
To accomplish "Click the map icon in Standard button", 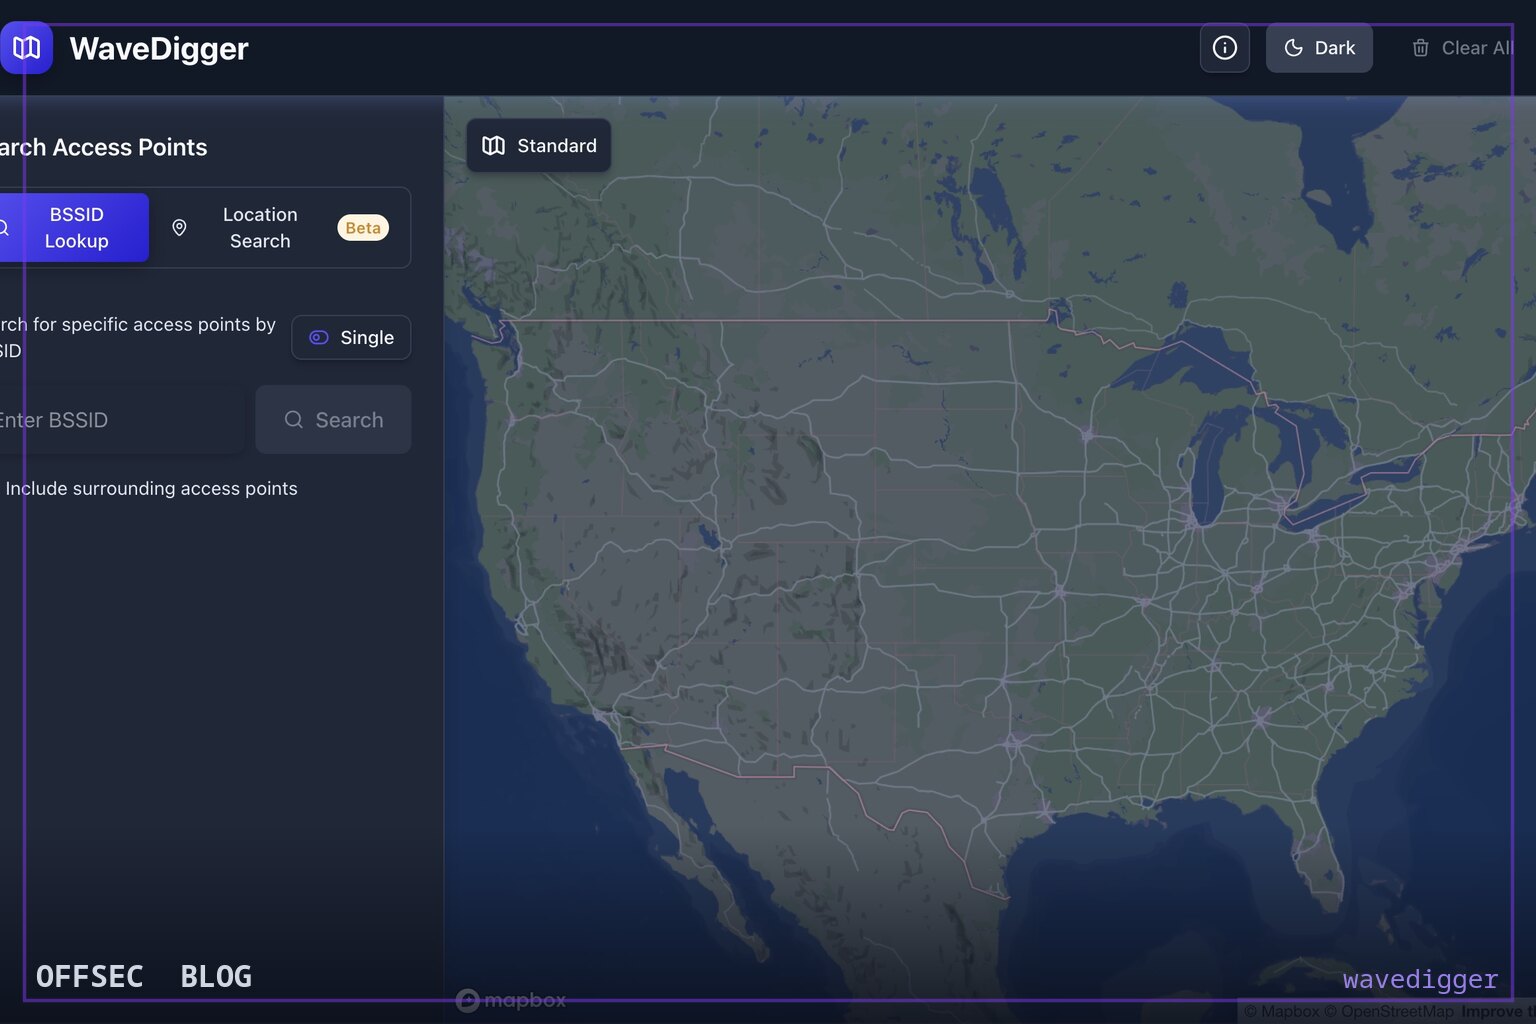I will (493, 146).
